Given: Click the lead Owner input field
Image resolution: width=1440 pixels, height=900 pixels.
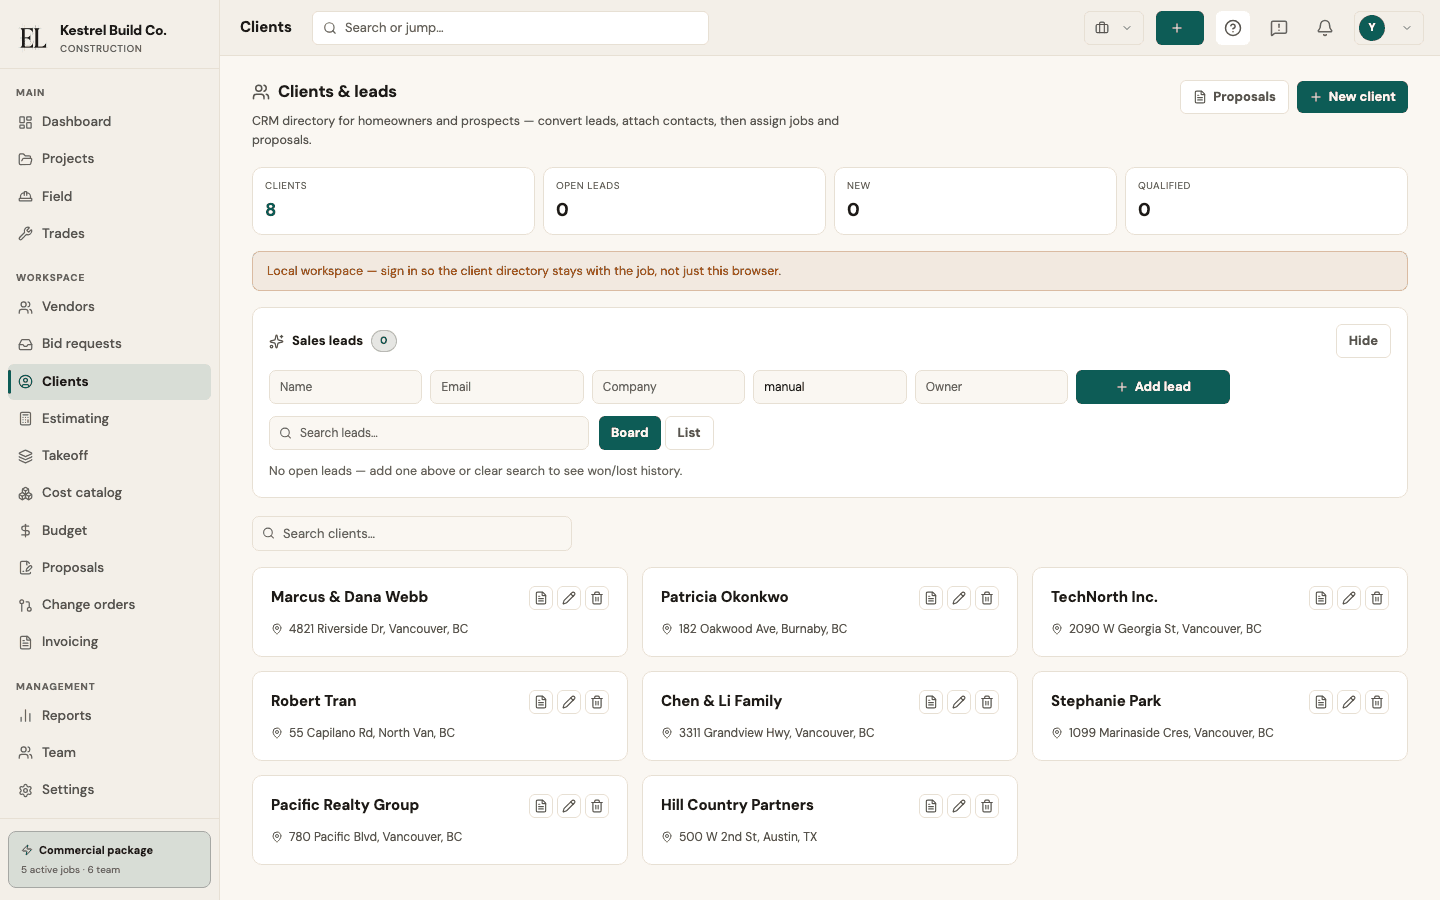Looking at the screenshot, I should (991, 387).
